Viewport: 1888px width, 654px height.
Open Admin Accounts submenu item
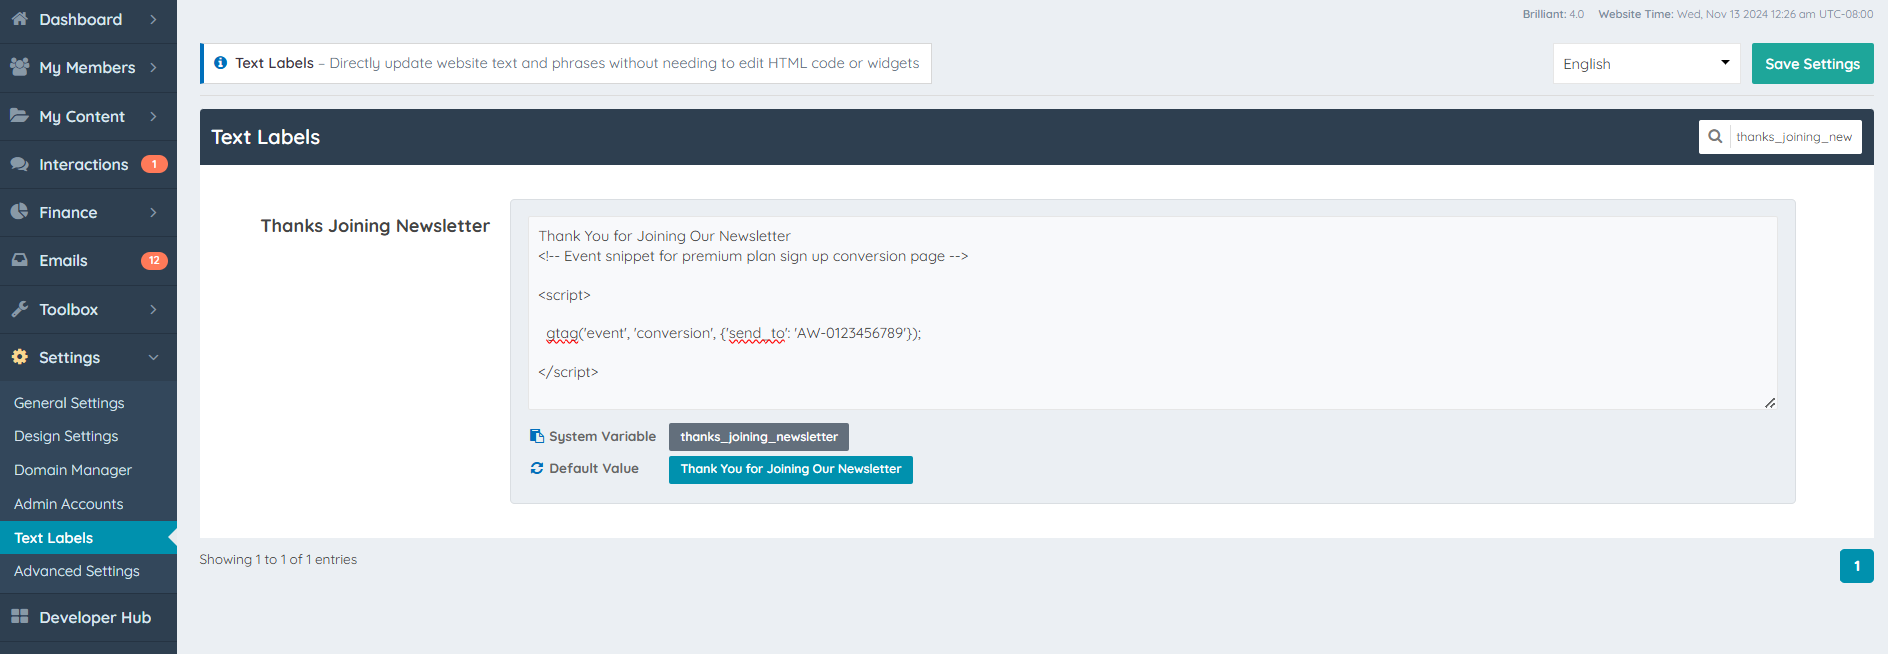click(69, 504)
